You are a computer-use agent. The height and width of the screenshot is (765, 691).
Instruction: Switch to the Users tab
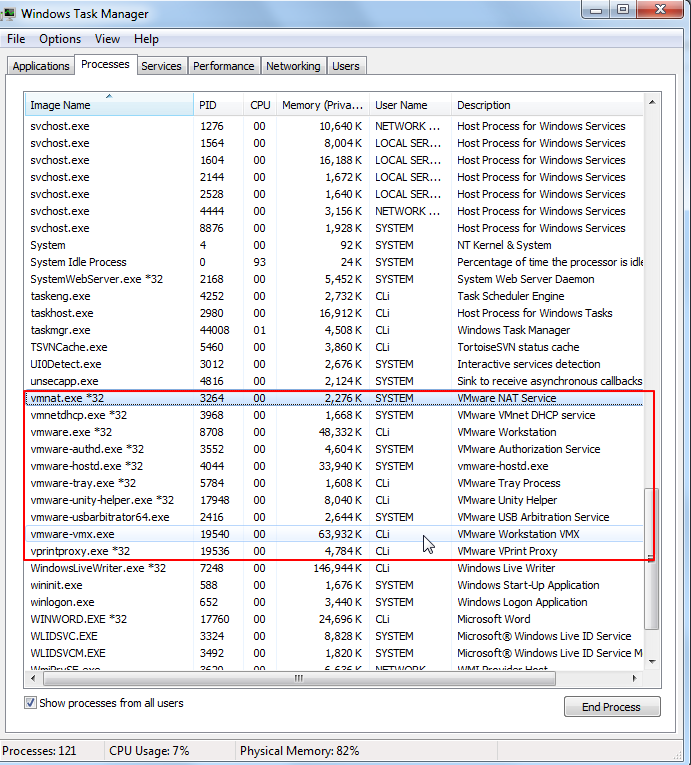coord(346,66)
